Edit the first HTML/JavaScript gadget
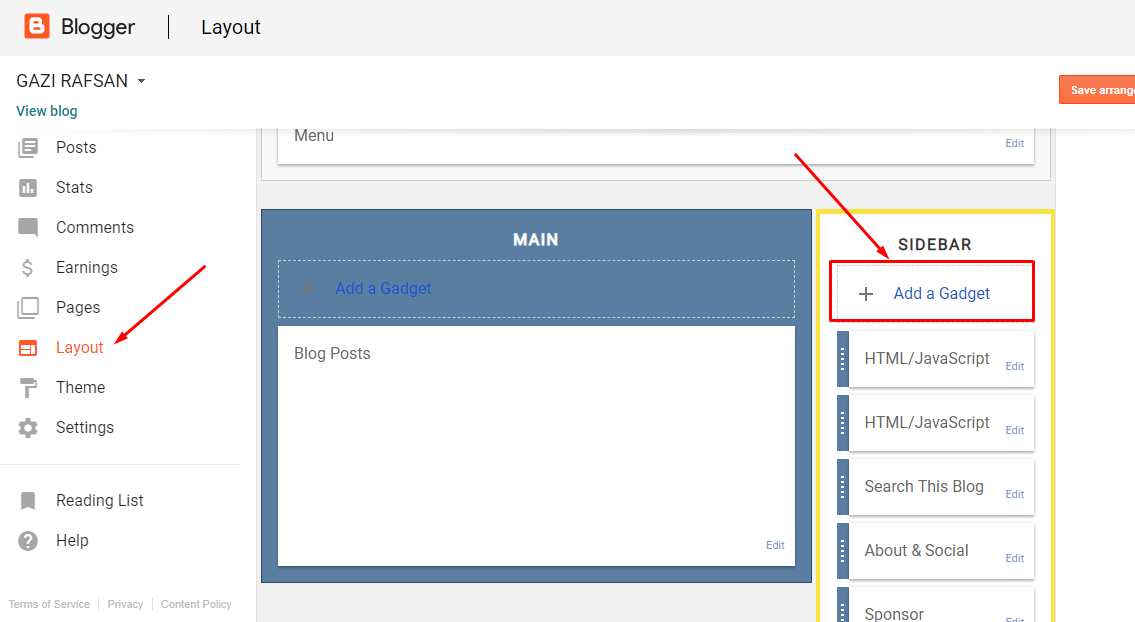1135x622 pixels. pyautogui.click(x=1014, y=366)
